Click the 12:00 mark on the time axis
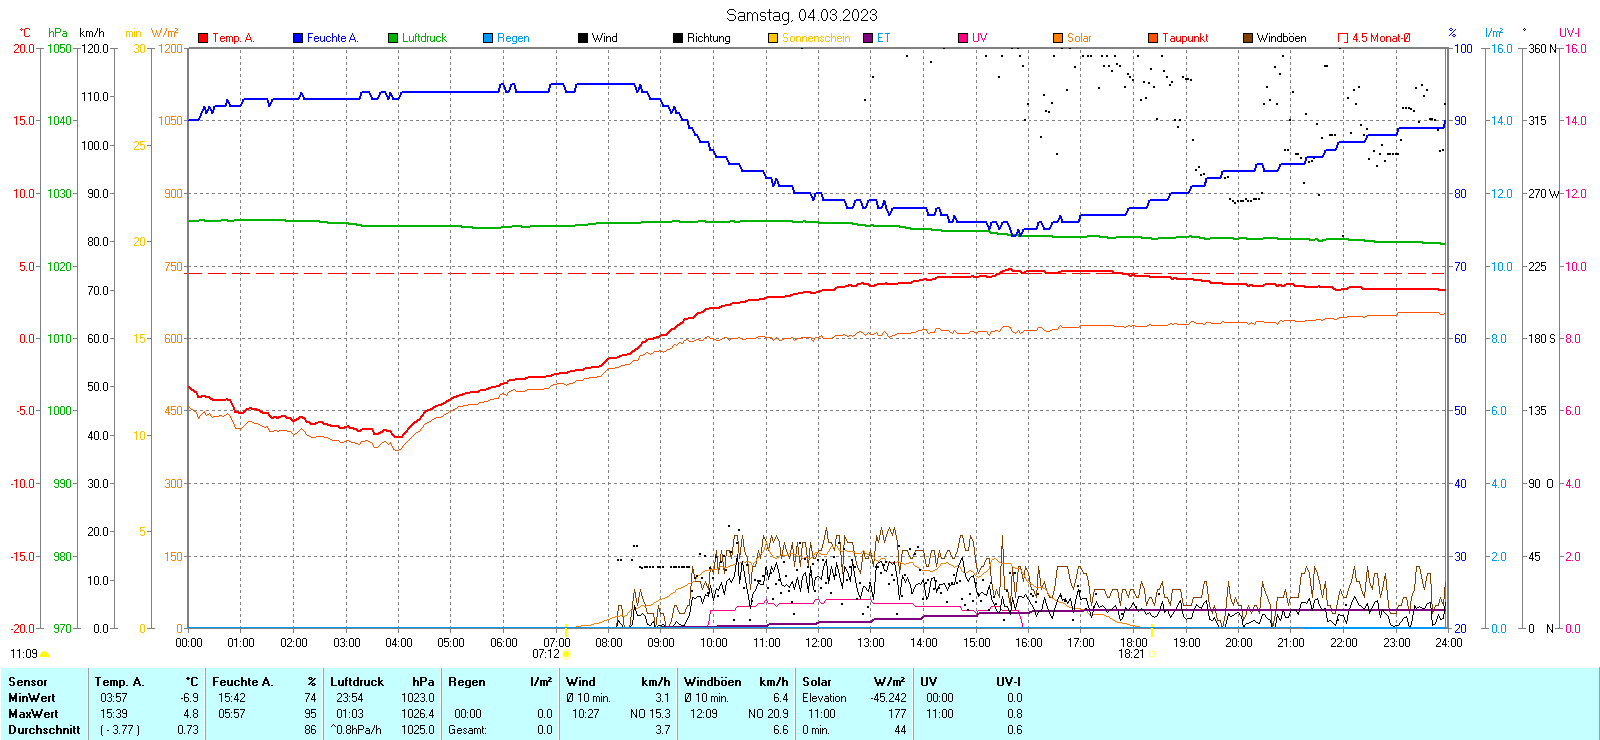This screenshot has height=740, width=1600. [819, 643]
